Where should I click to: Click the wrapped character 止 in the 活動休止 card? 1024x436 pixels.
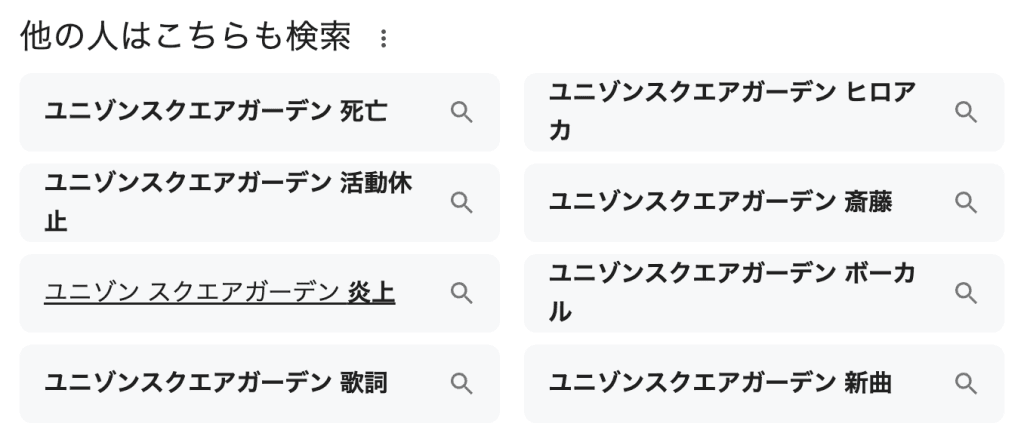coord(56,221)
